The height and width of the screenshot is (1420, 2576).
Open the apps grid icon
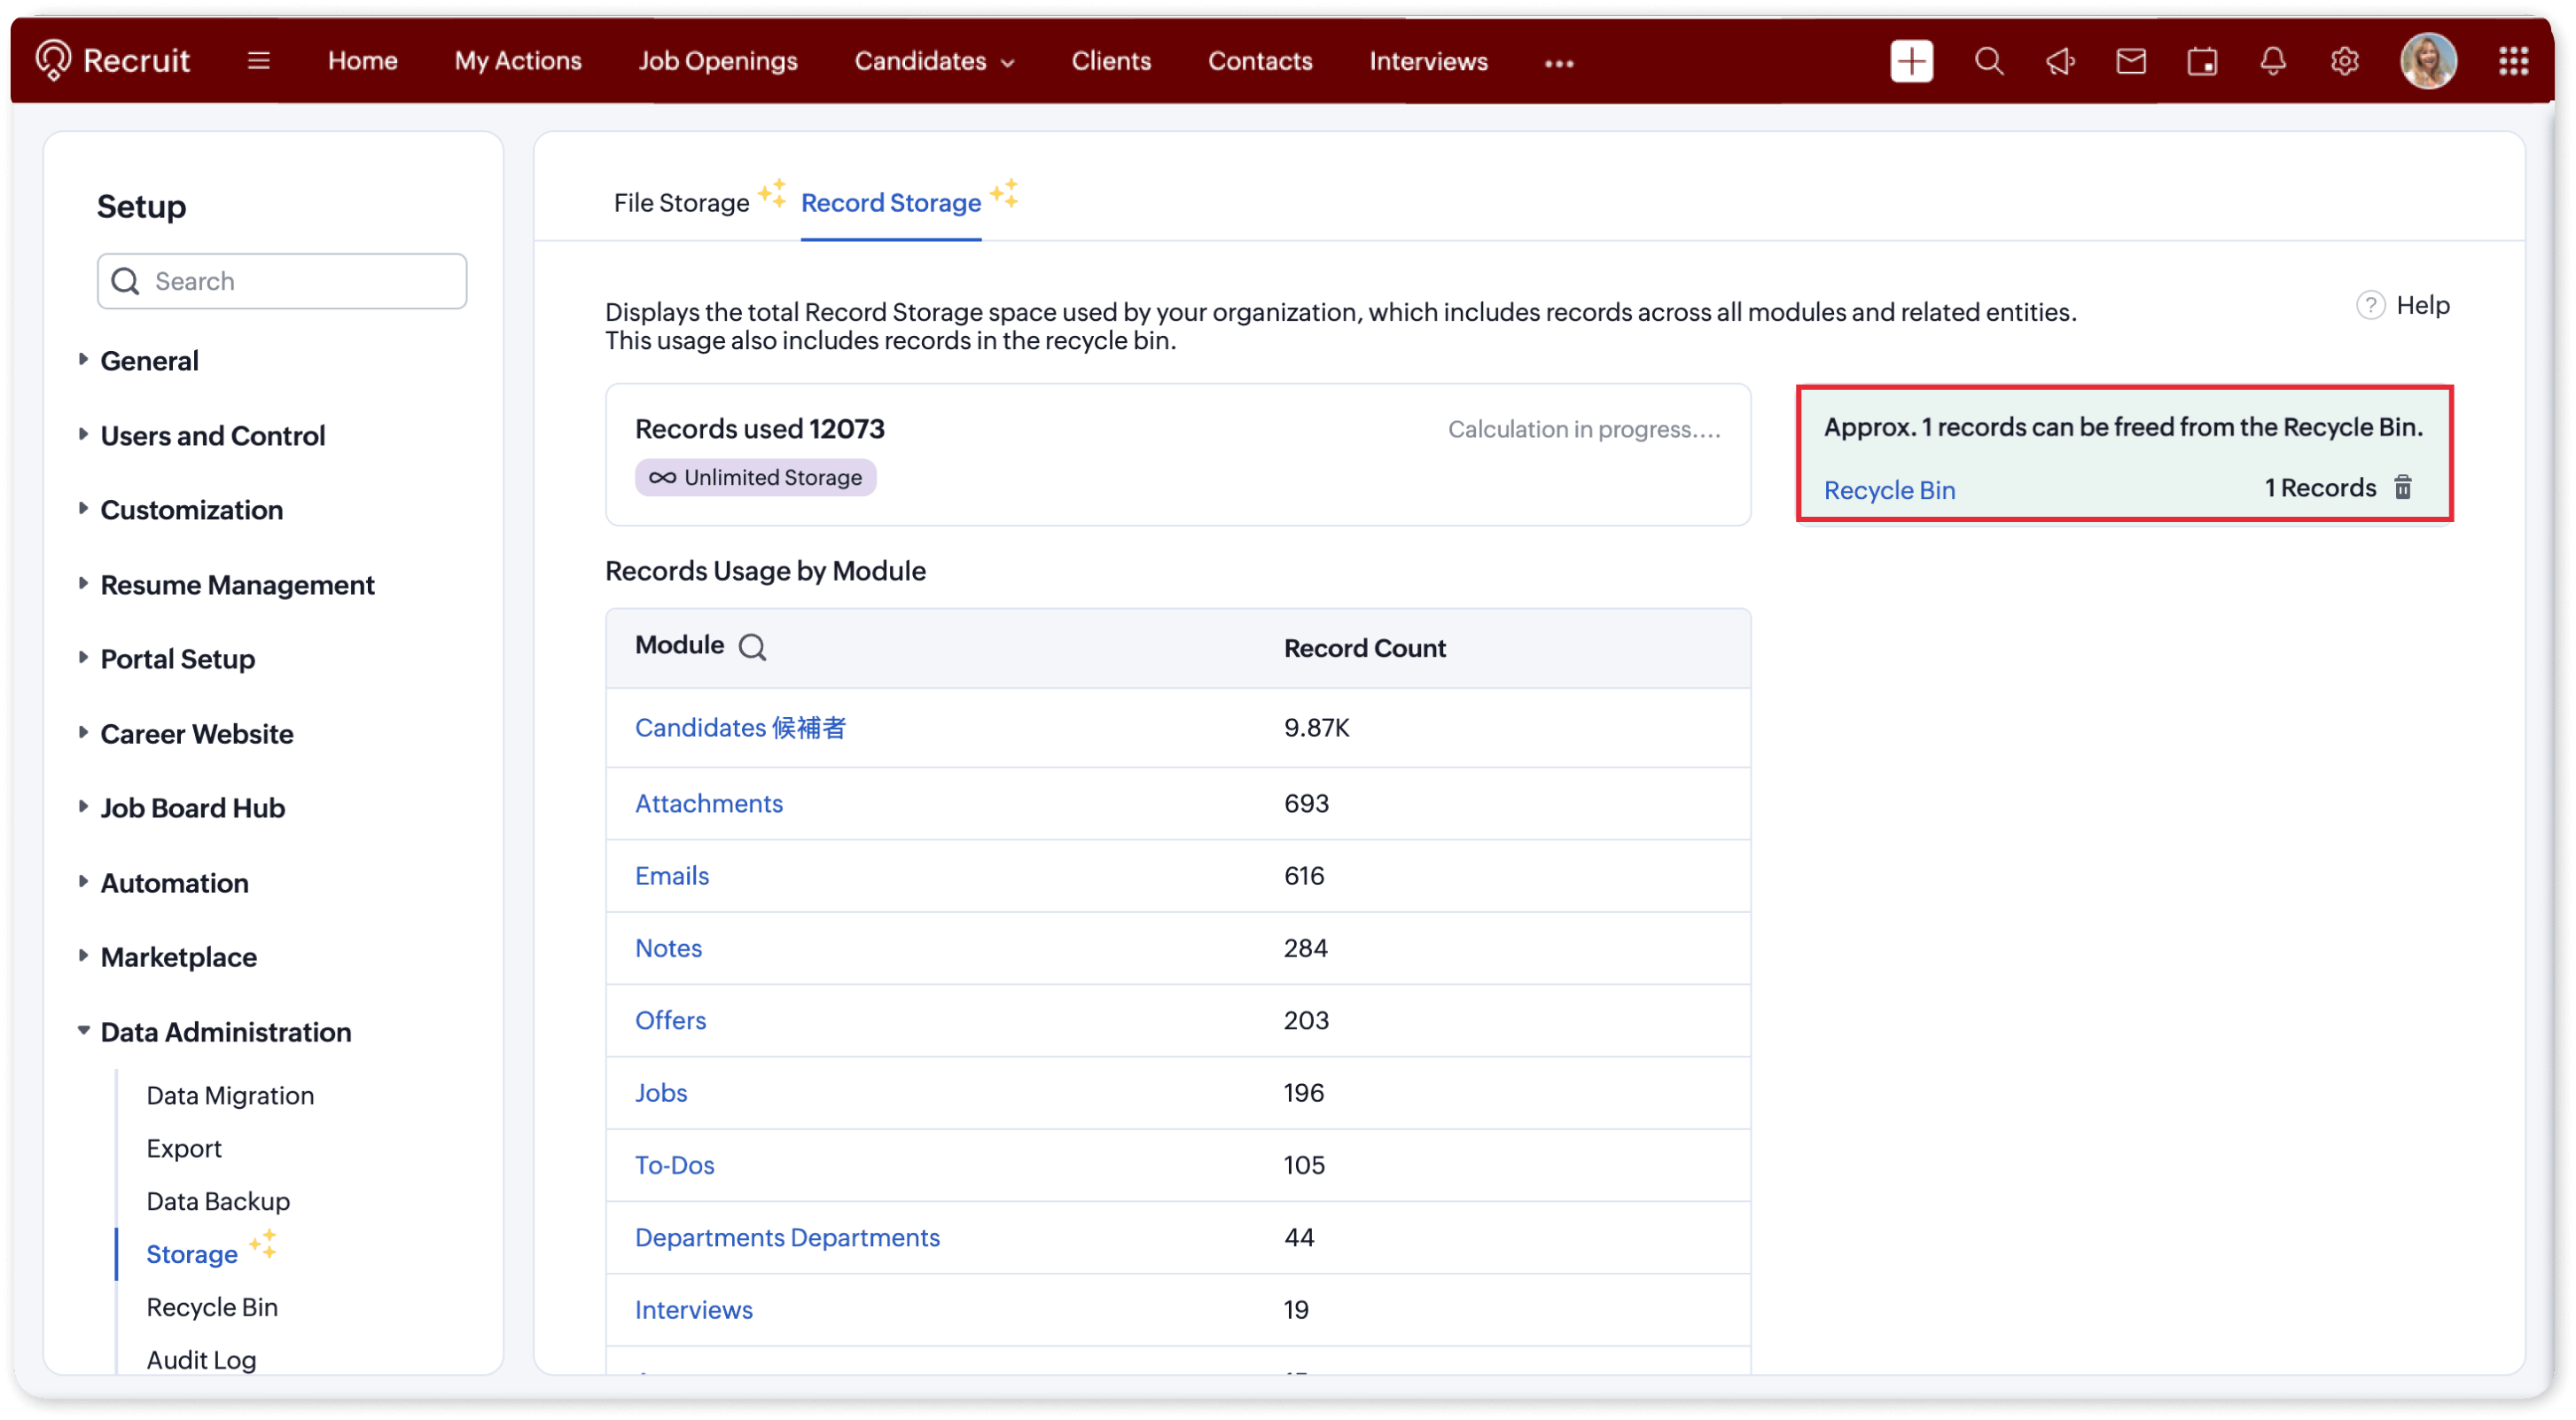tap(2513, 62)
